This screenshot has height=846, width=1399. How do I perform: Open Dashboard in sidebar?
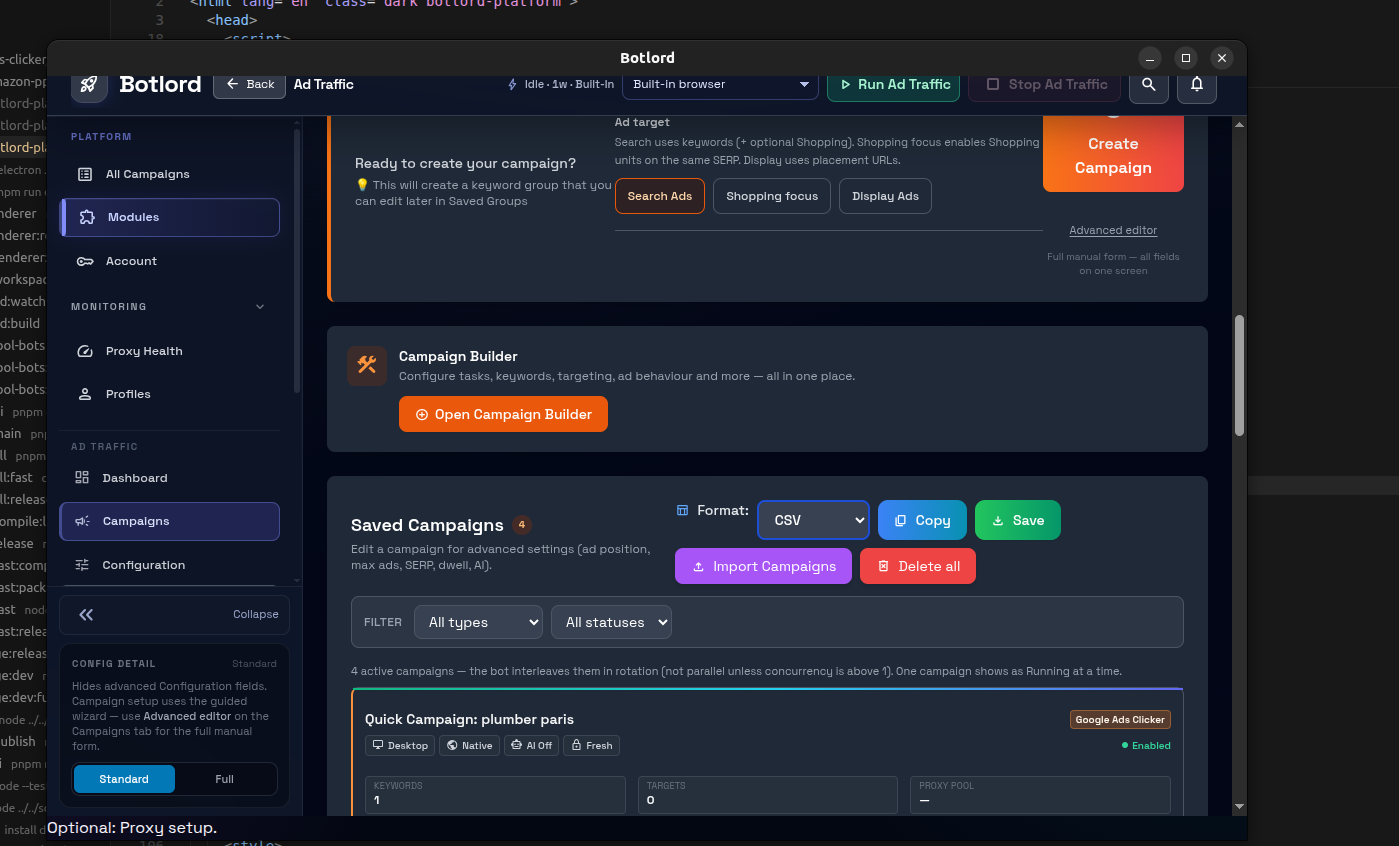169,478
